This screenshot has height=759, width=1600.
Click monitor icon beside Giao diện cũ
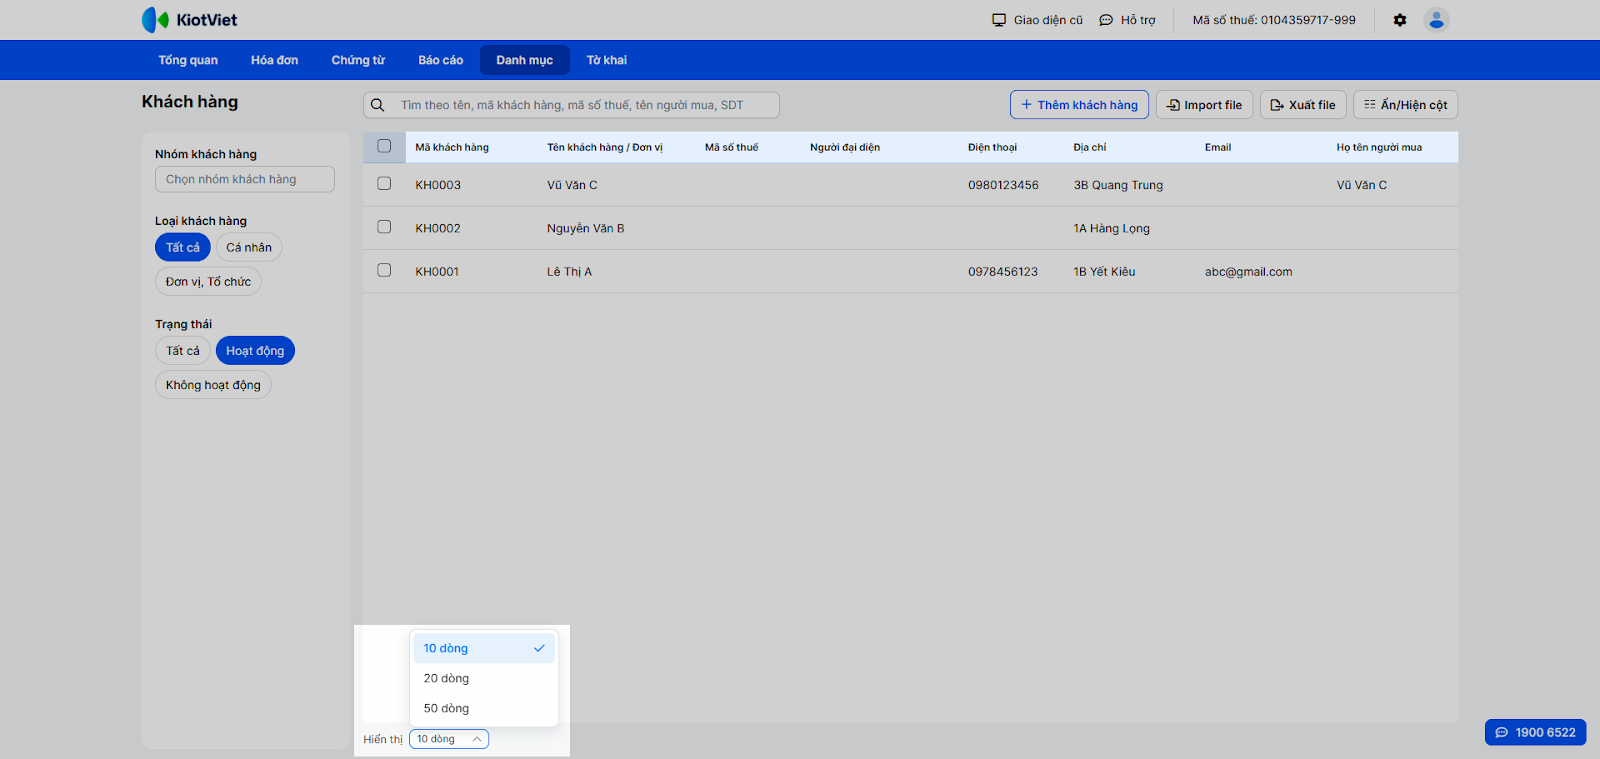click(999, 20)
